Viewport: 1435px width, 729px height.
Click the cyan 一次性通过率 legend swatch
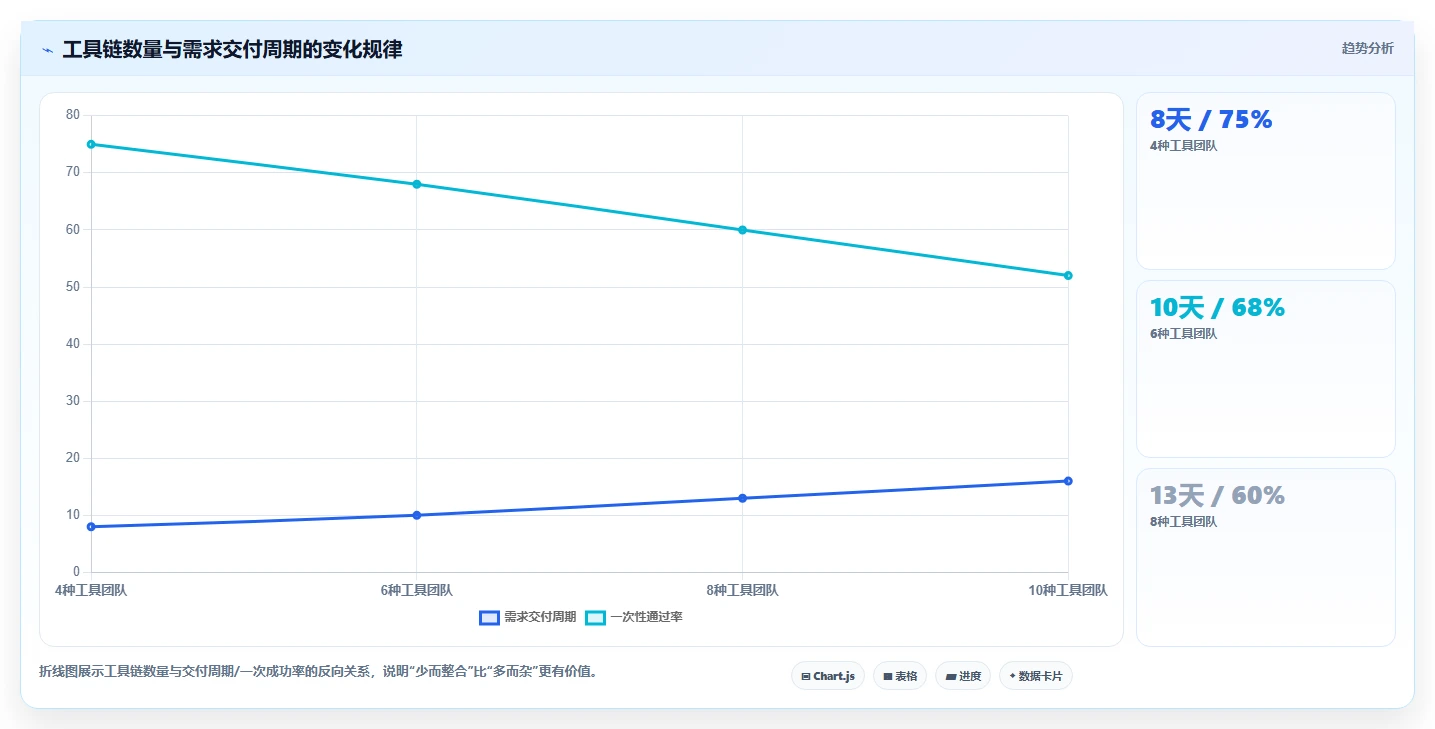click(595, 617)
